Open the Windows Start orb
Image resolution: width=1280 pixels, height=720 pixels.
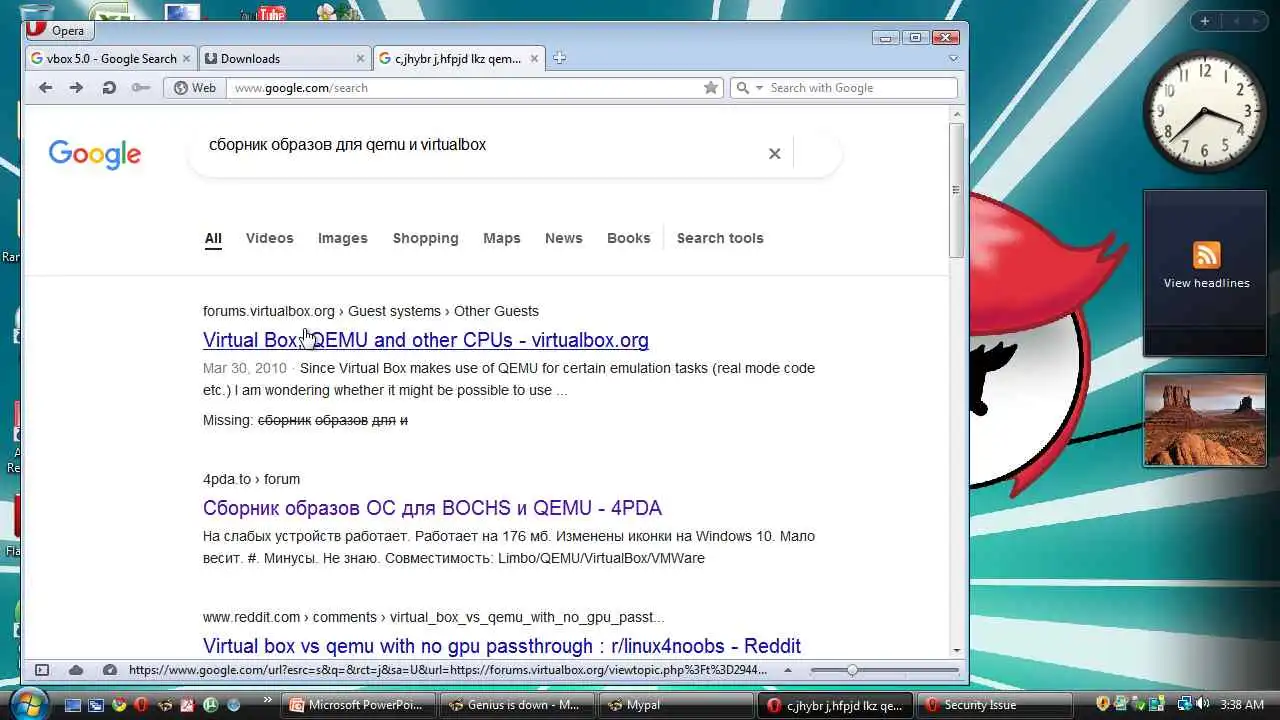pyautogui.click(x=27, y=704)
